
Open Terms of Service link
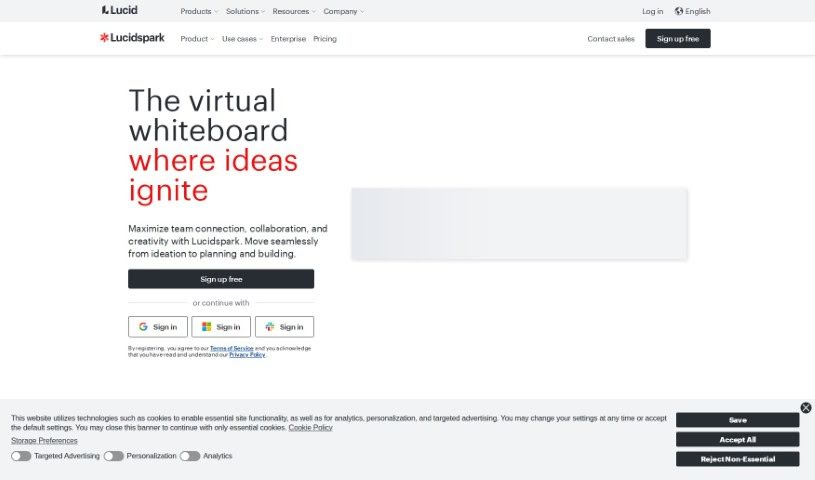[231, 348]
